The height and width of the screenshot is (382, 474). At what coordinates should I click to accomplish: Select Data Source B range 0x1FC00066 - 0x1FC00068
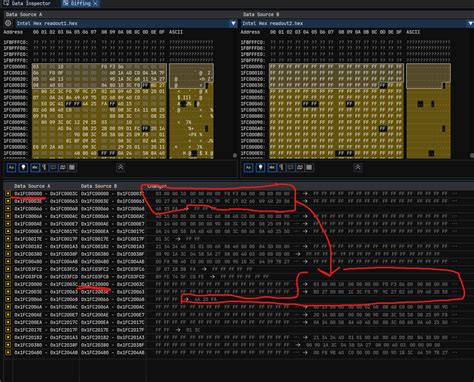coord(113,209)
